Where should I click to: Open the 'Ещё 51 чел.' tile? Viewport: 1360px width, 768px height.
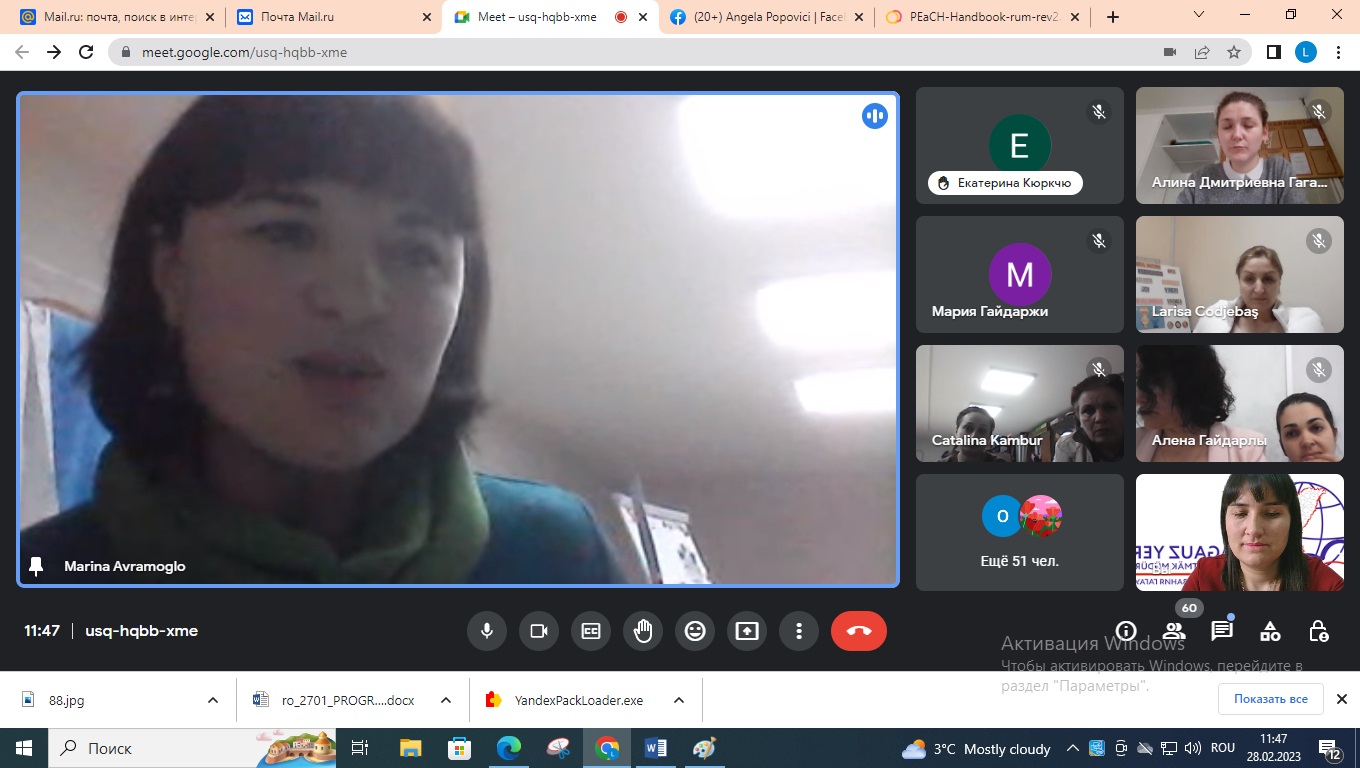point(1020,533)
